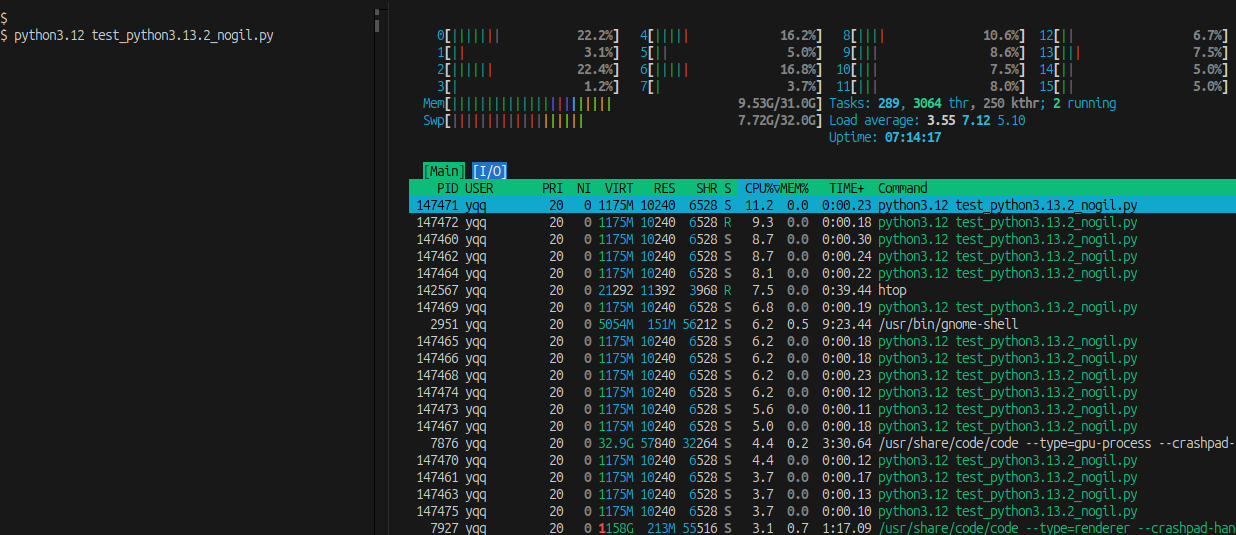Select process row with PID 147460
1236x535 pixels.
click(822, 239)
